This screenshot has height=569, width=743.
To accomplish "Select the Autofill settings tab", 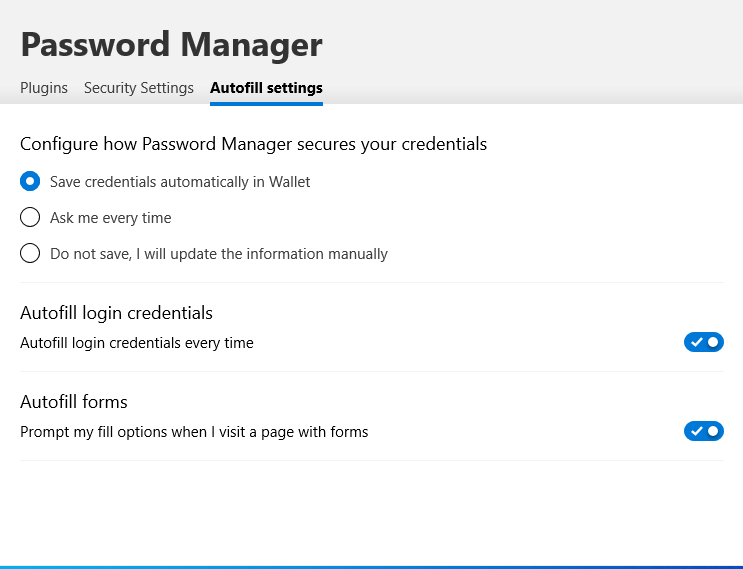I will coord(266,88).
